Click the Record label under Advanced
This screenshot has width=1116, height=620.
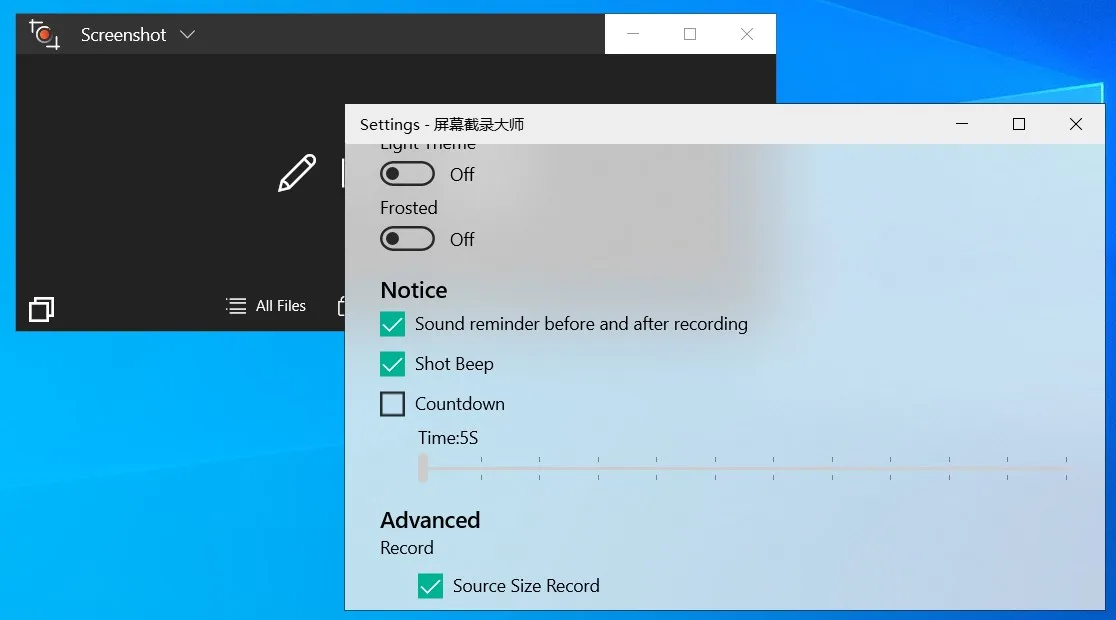point(406,548)
